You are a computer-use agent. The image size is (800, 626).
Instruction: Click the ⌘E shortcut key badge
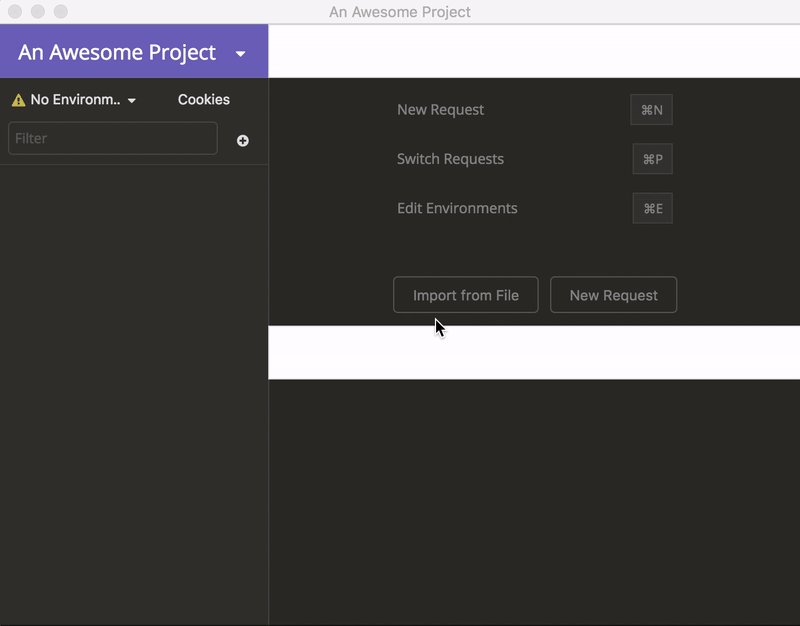(653, 208)
